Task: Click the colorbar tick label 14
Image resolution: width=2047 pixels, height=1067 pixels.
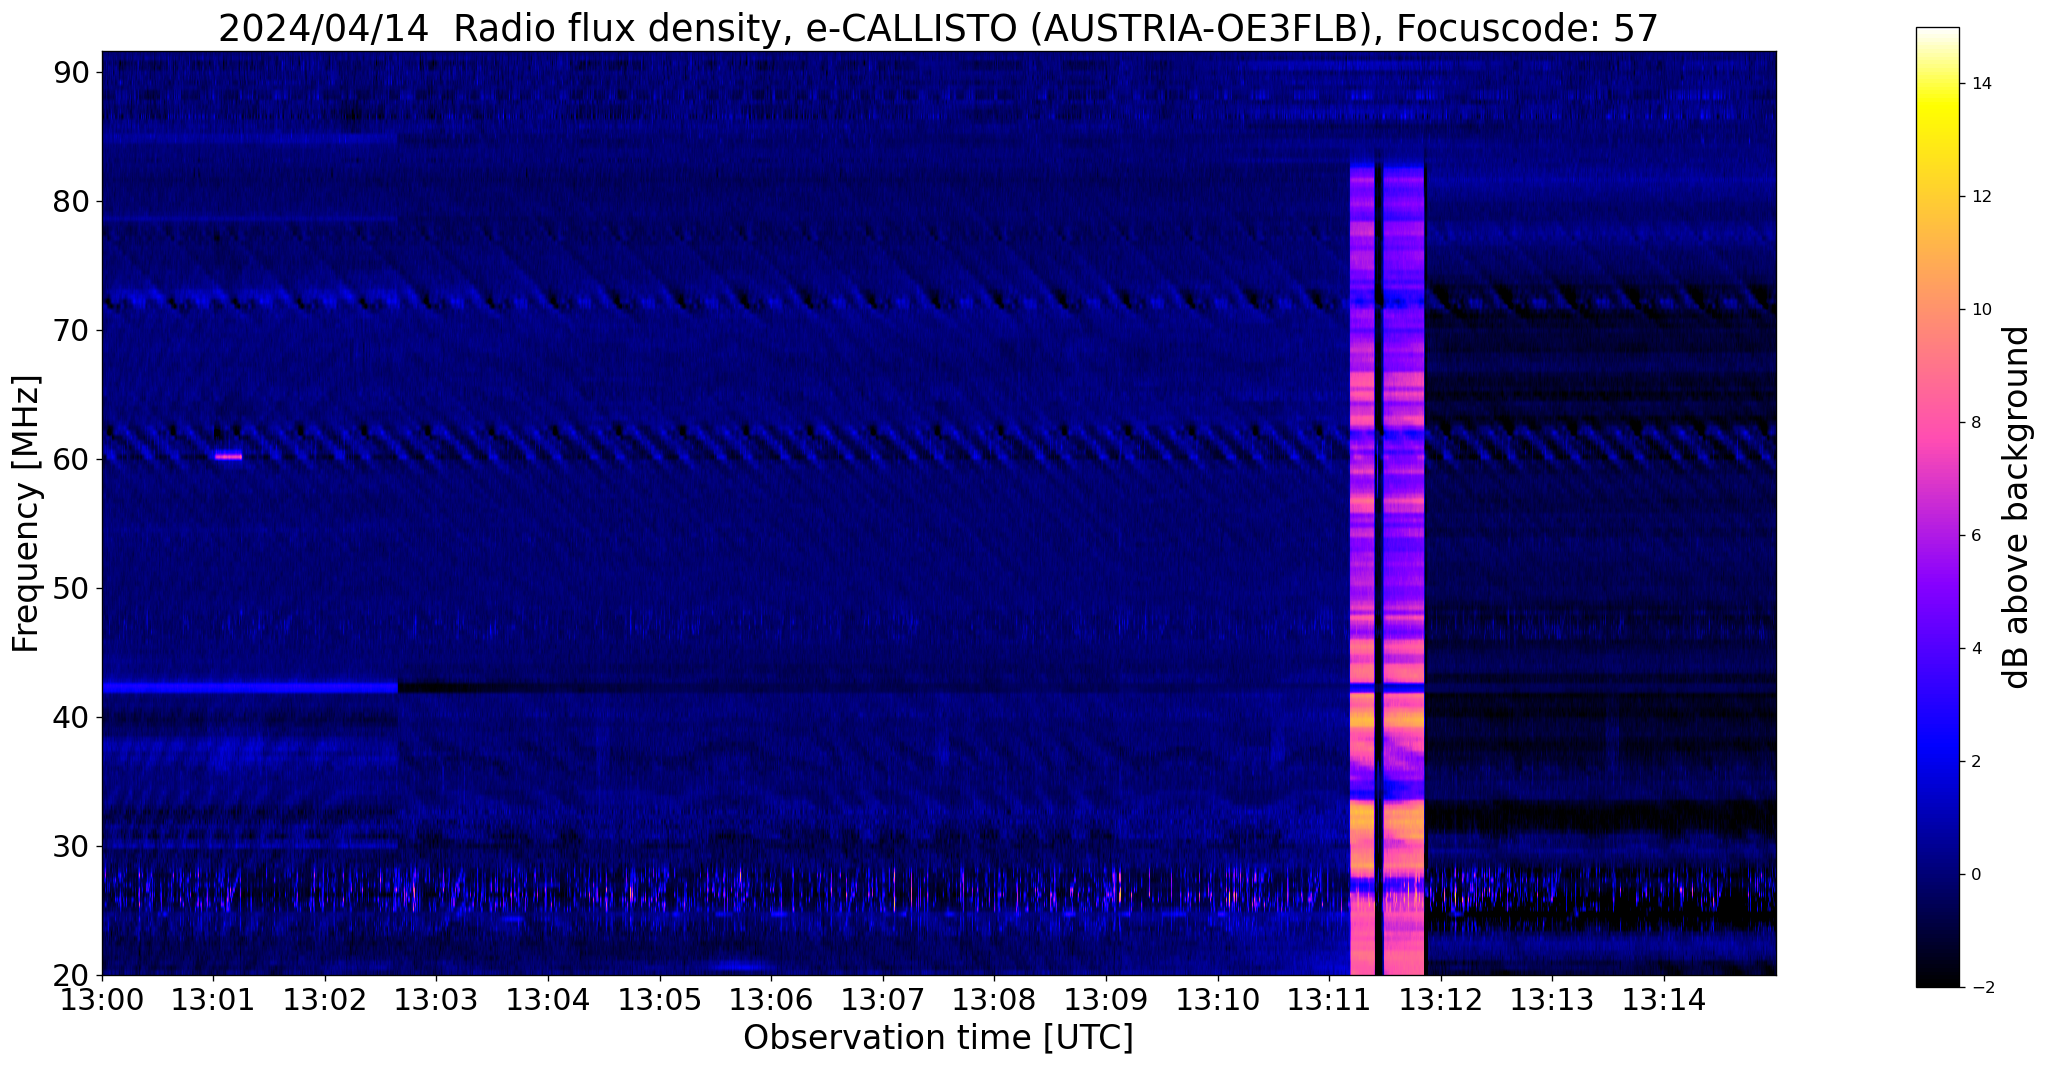Action: (x=1981, y=84)
